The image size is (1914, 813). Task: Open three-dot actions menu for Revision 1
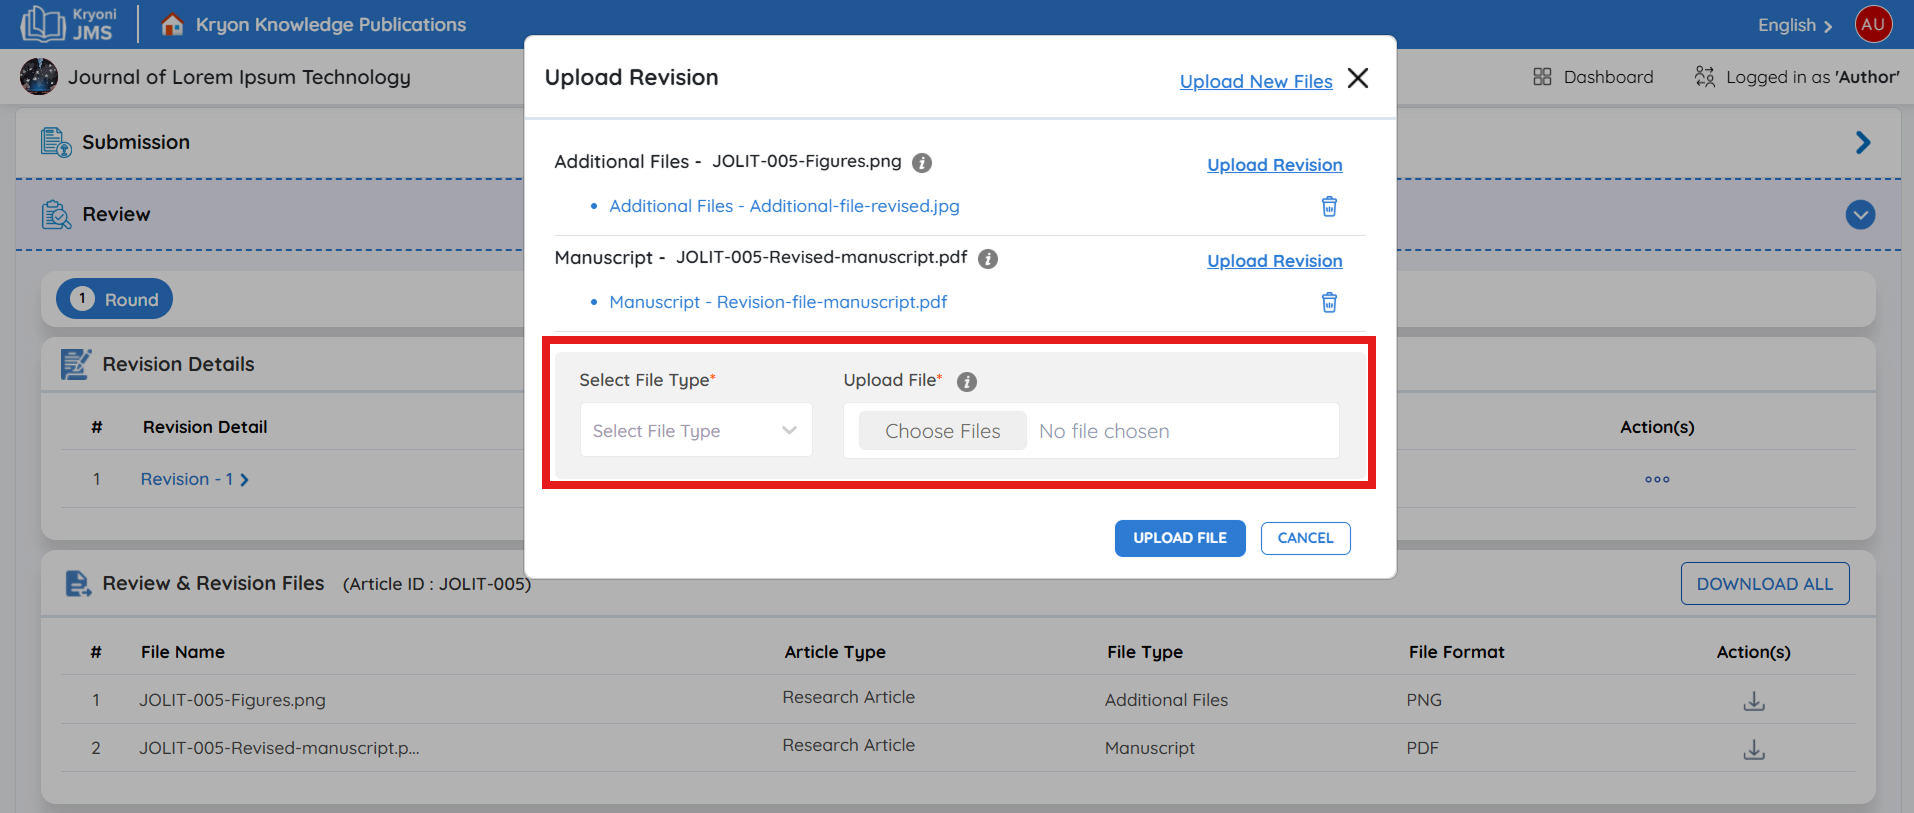(x=1656, y=480)
